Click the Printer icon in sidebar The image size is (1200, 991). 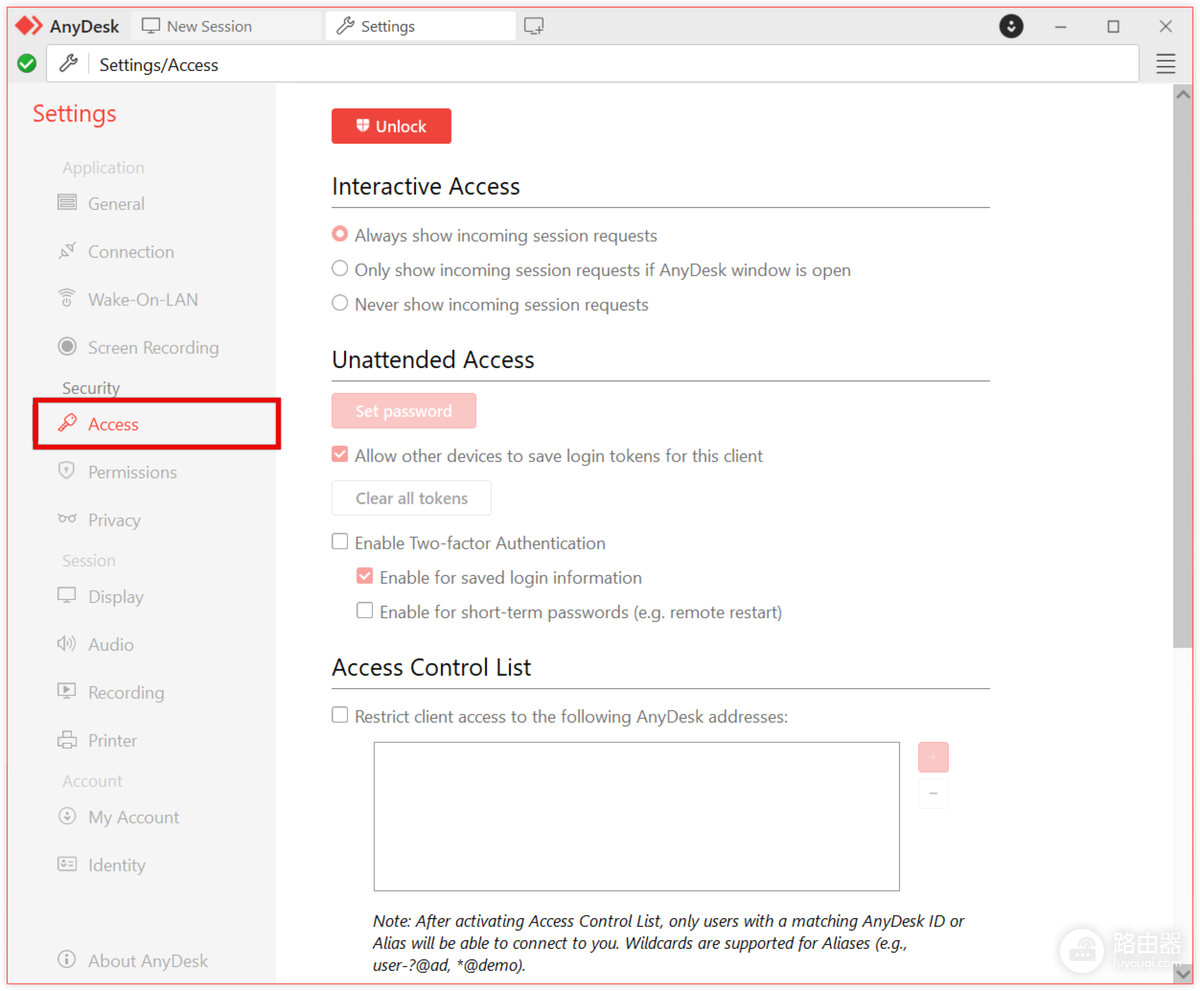(x=67, y=740)
